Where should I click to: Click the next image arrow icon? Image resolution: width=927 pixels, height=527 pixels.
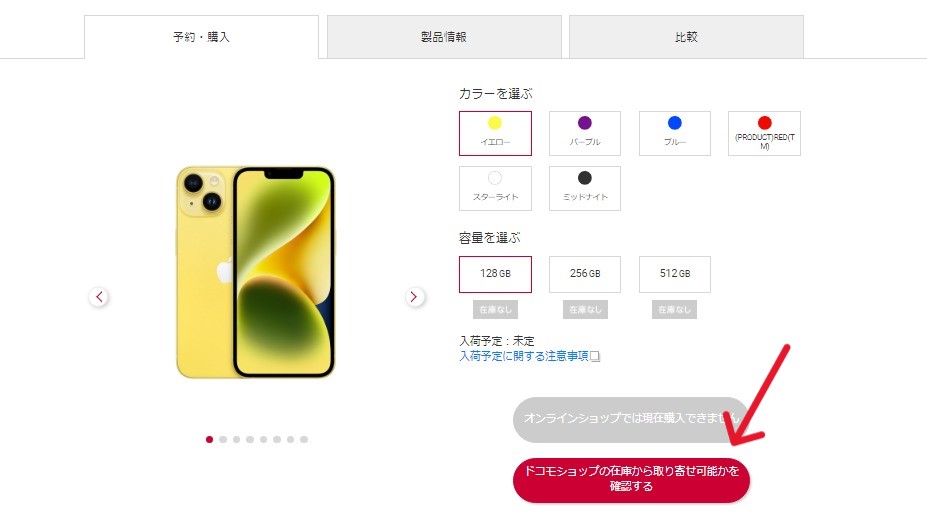tap(414, 296)
